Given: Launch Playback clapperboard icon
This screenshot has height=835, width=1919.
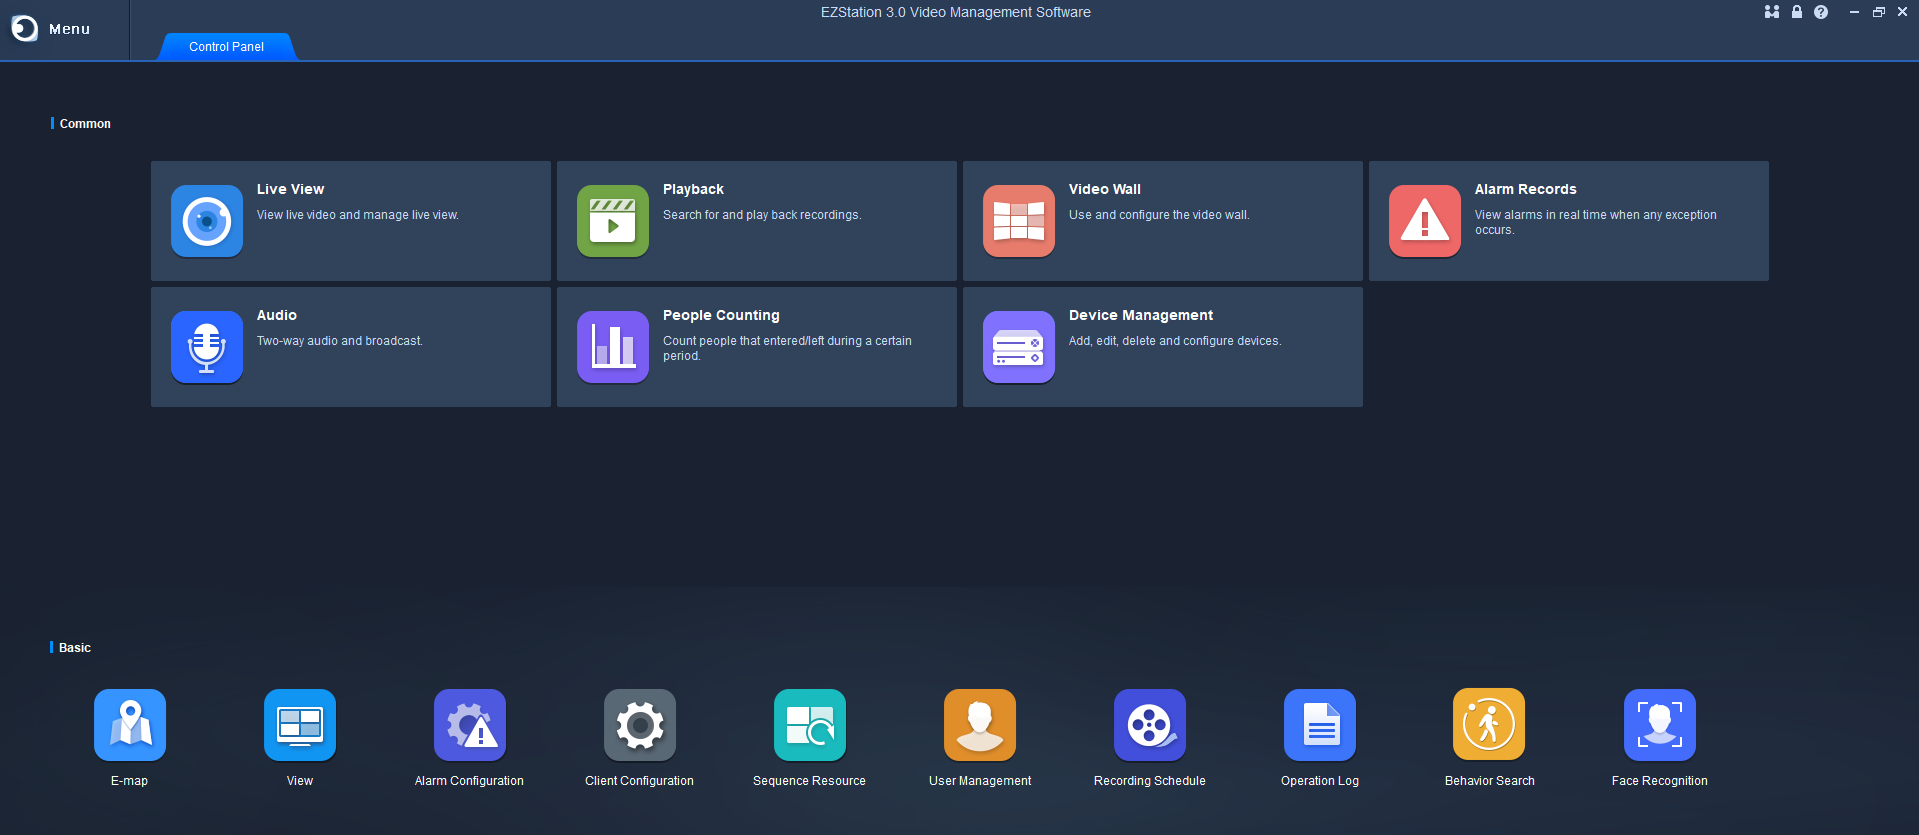Looking at the screenshot, I should (613, 221).
